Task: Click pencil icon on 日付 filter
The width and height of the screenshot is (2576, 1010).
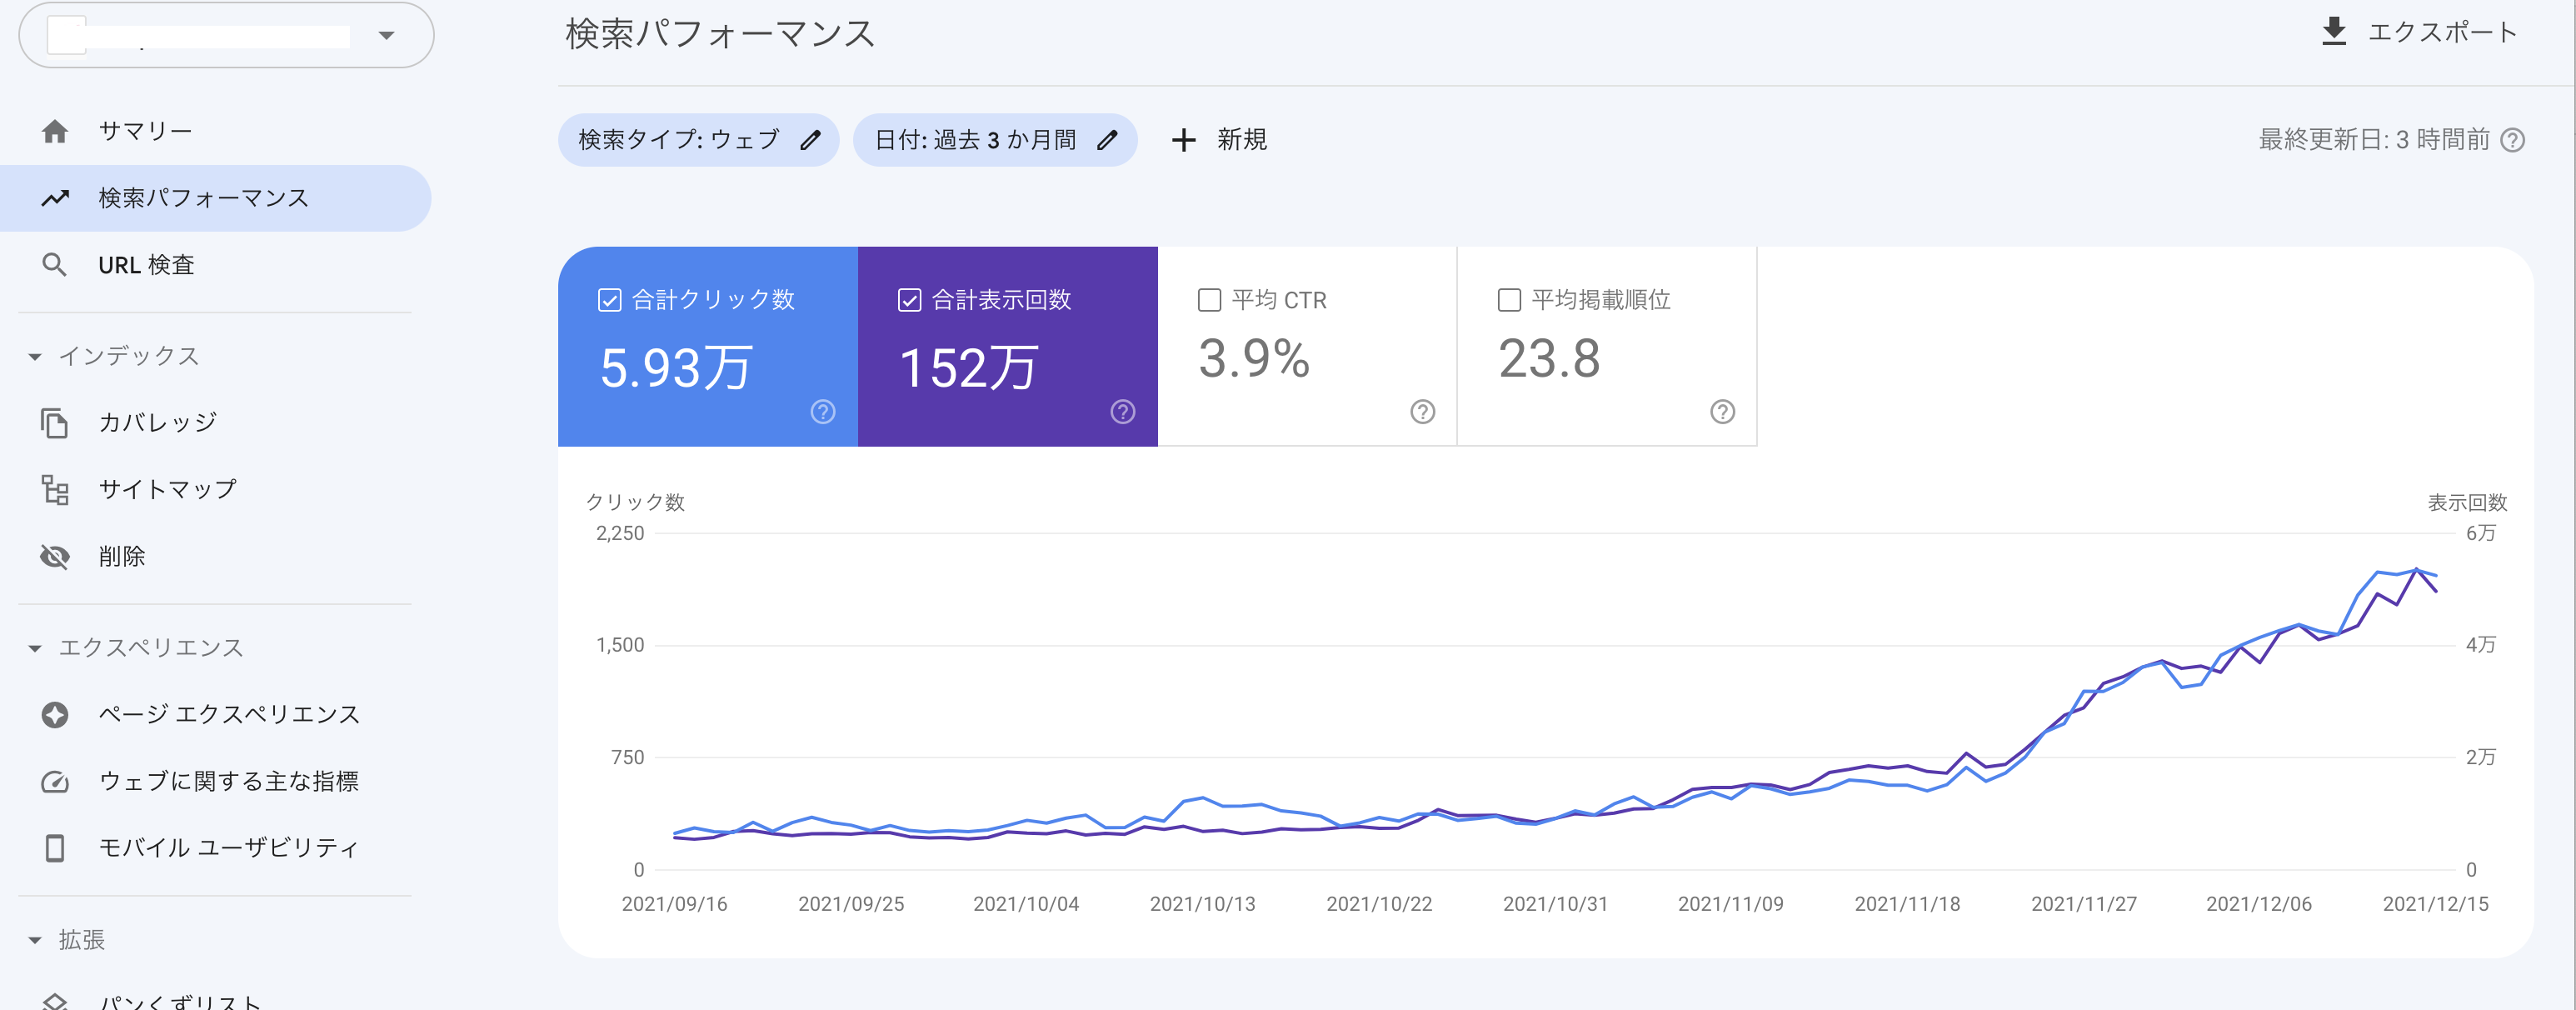Action: [1106, 140]
